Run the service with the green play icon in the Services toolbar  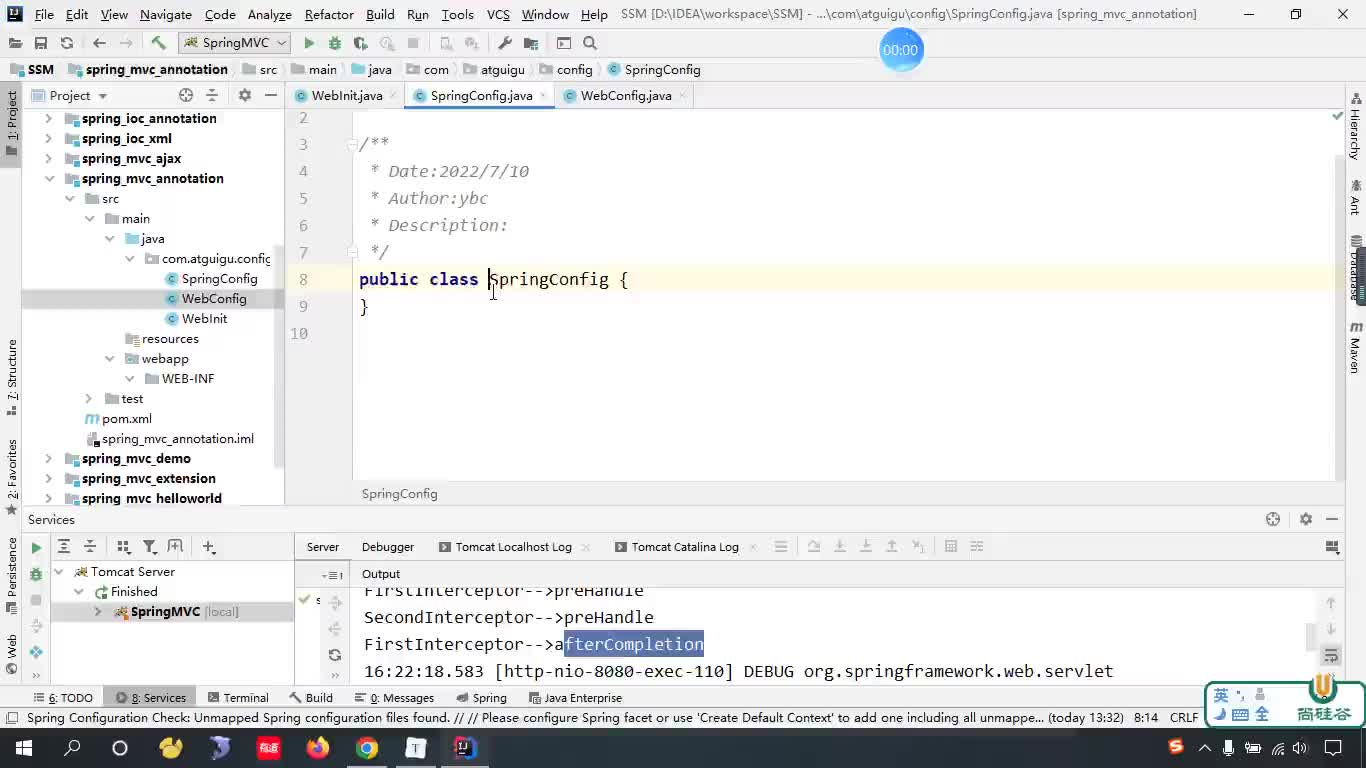coord(36,548)
